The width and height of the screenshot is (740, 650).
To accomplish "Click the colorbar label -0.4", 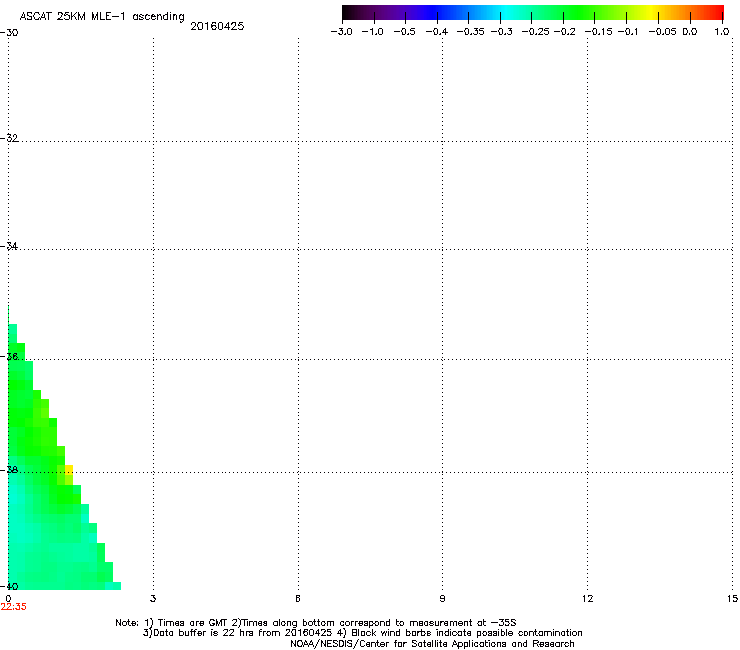I will coord(437,32).
